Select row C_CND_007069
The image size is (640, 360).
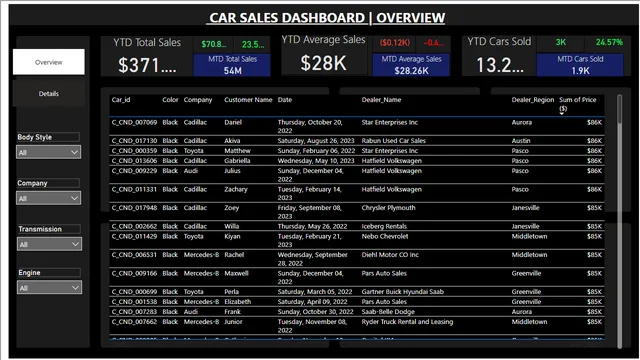[x=357, y=126]
